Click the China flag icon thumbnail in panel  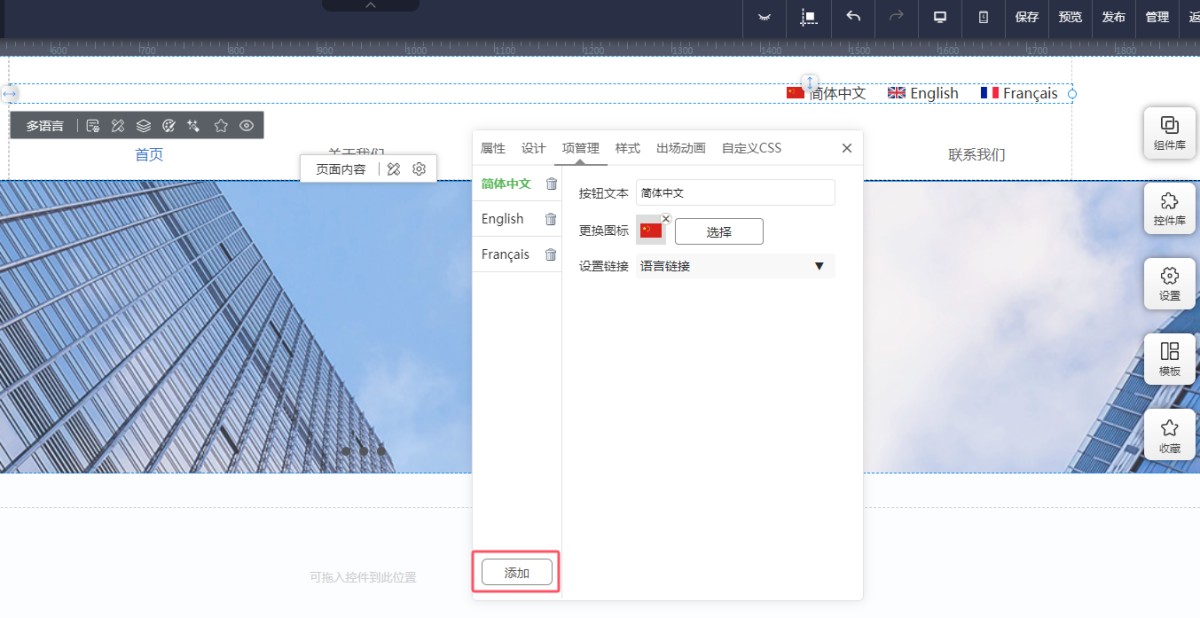click(x=651, y=230)
